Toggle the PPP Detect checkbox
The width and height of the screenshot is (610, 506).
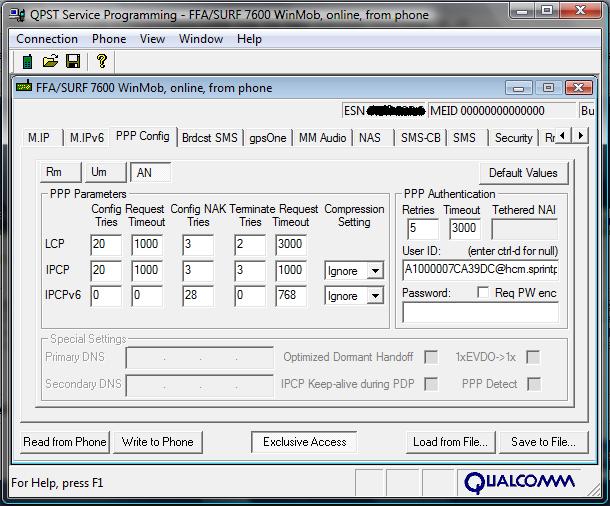534,384
